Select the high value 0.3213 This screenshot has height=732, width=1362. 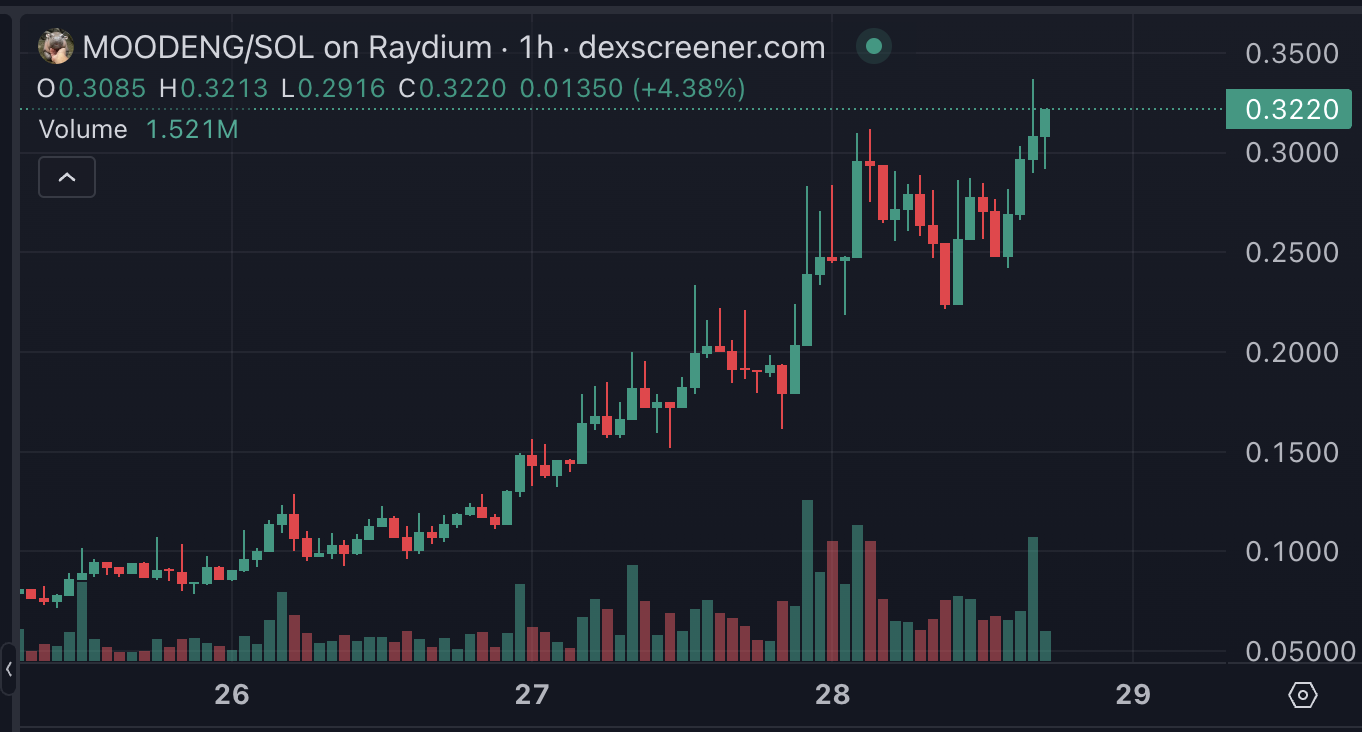224,89
